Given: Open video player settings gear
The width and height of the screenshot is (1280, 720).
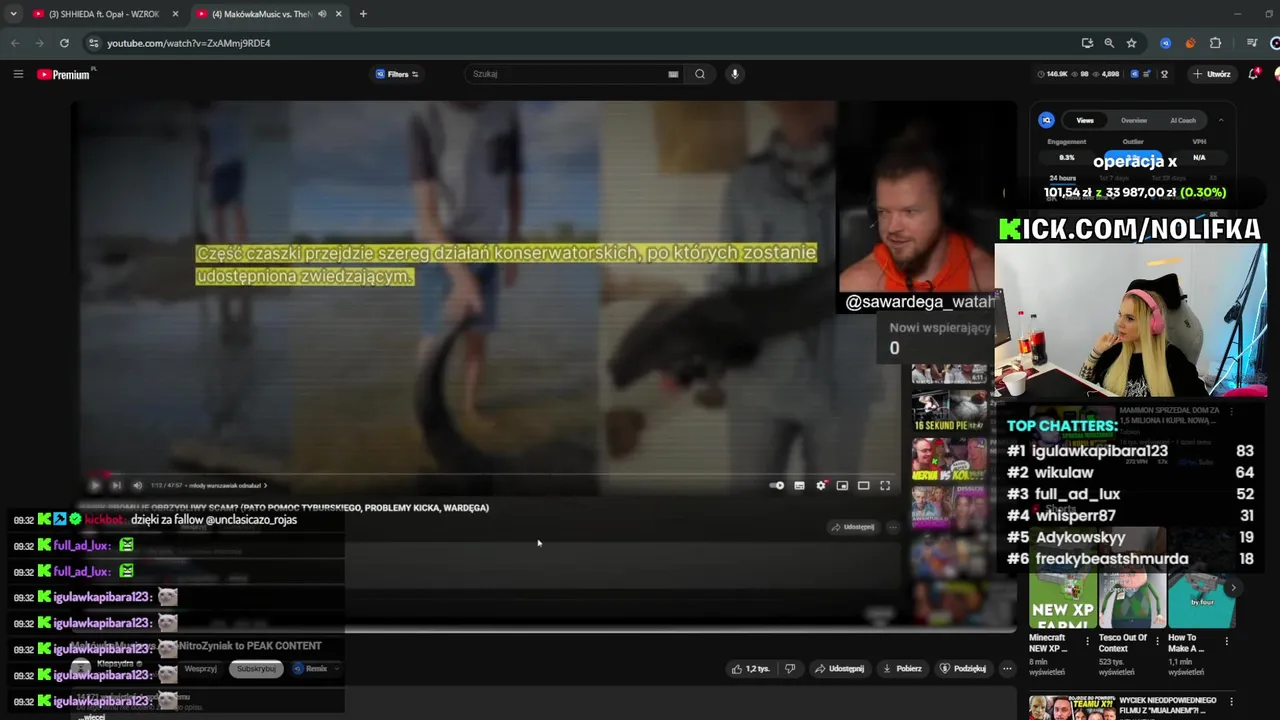Looking at the screenshot, I should (821, 486).
